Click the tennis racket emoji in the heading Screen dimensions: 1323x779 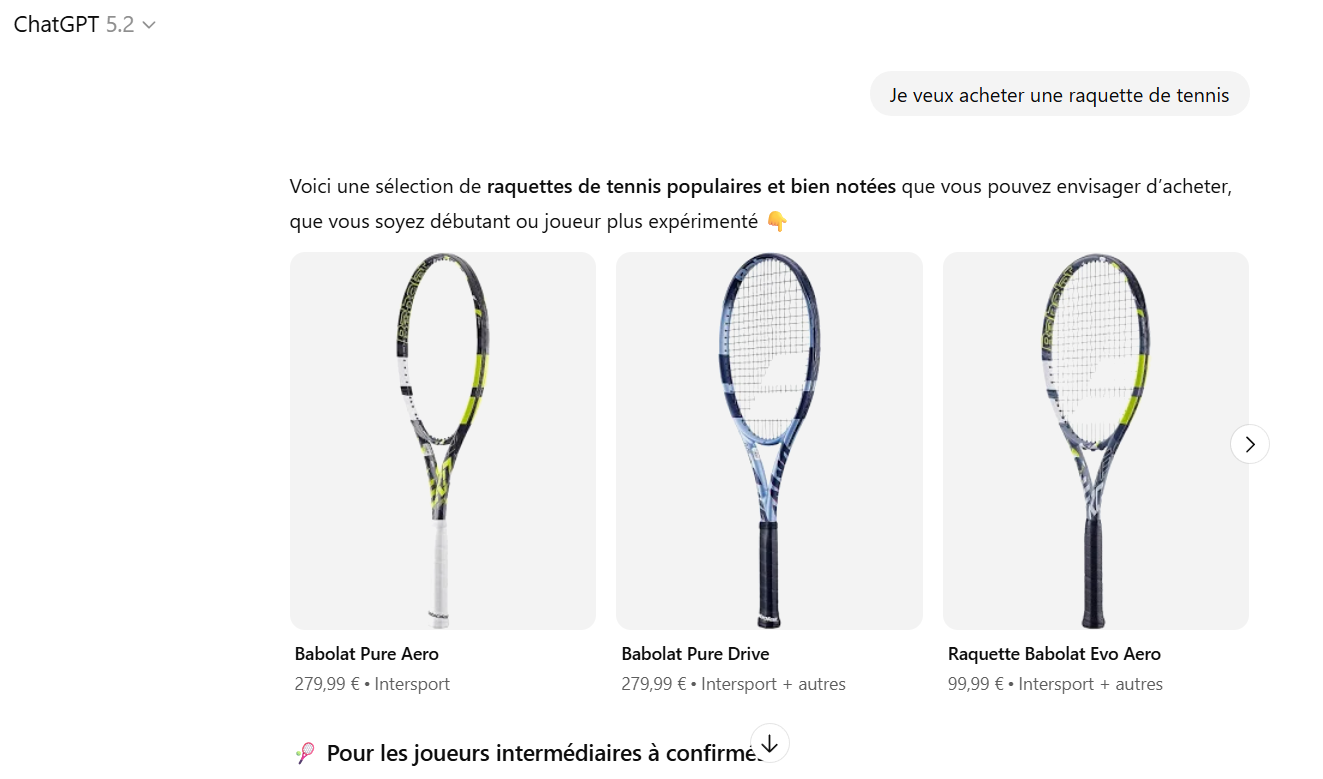click(x=306, y=753)
